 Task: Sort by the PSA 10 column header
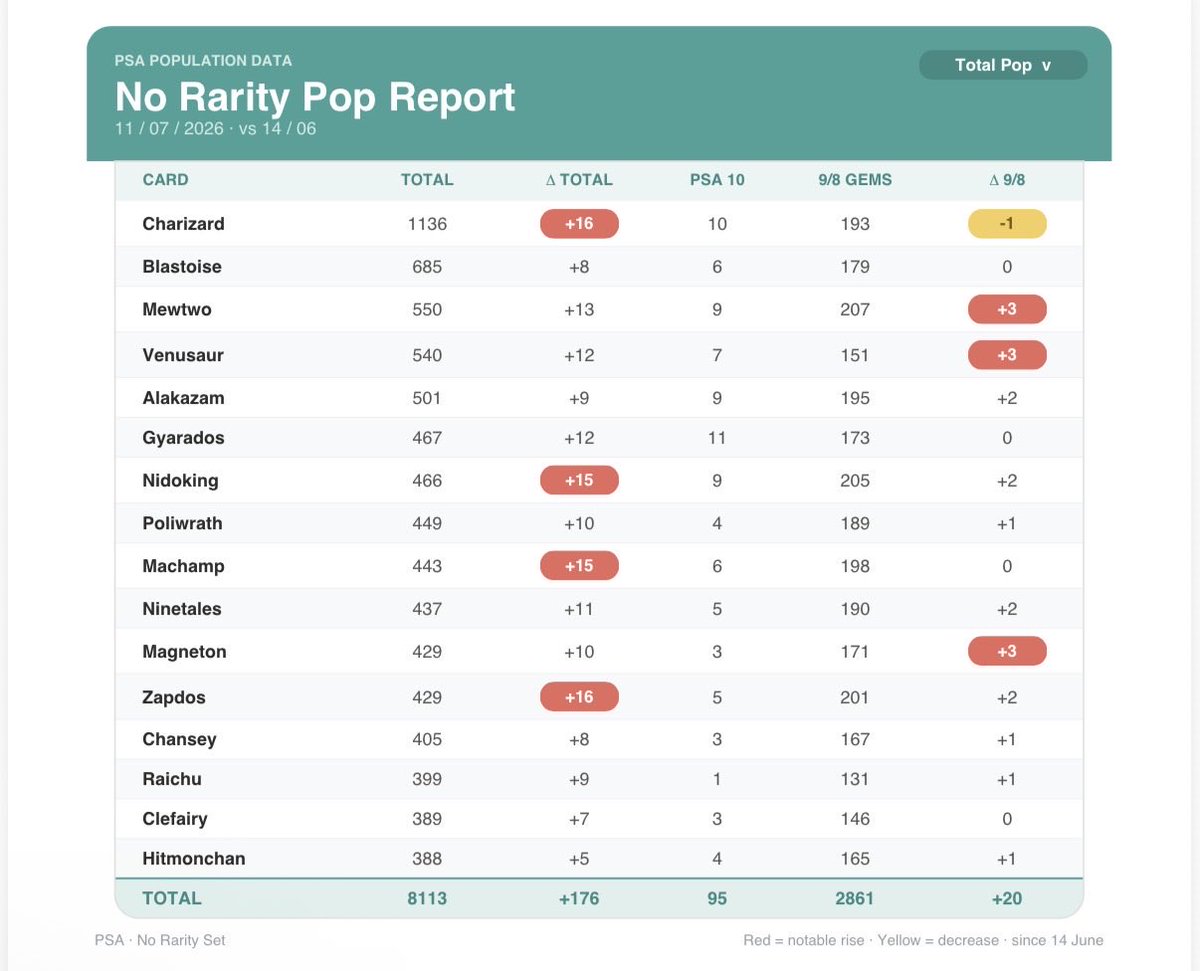(x=717, y=180)
